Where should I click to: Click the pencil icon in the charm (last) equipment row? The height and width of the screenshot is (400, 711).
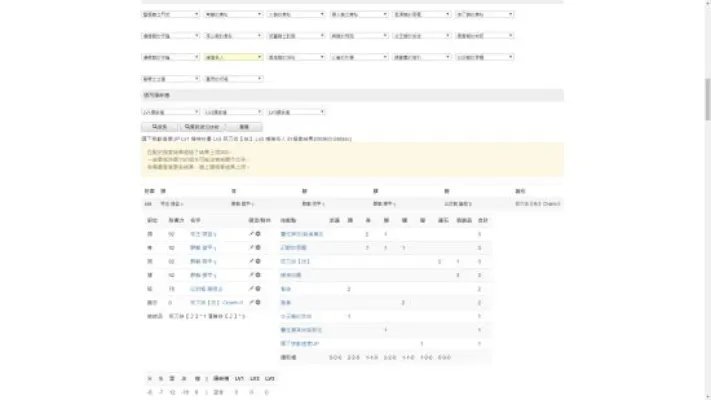point(251,301)
